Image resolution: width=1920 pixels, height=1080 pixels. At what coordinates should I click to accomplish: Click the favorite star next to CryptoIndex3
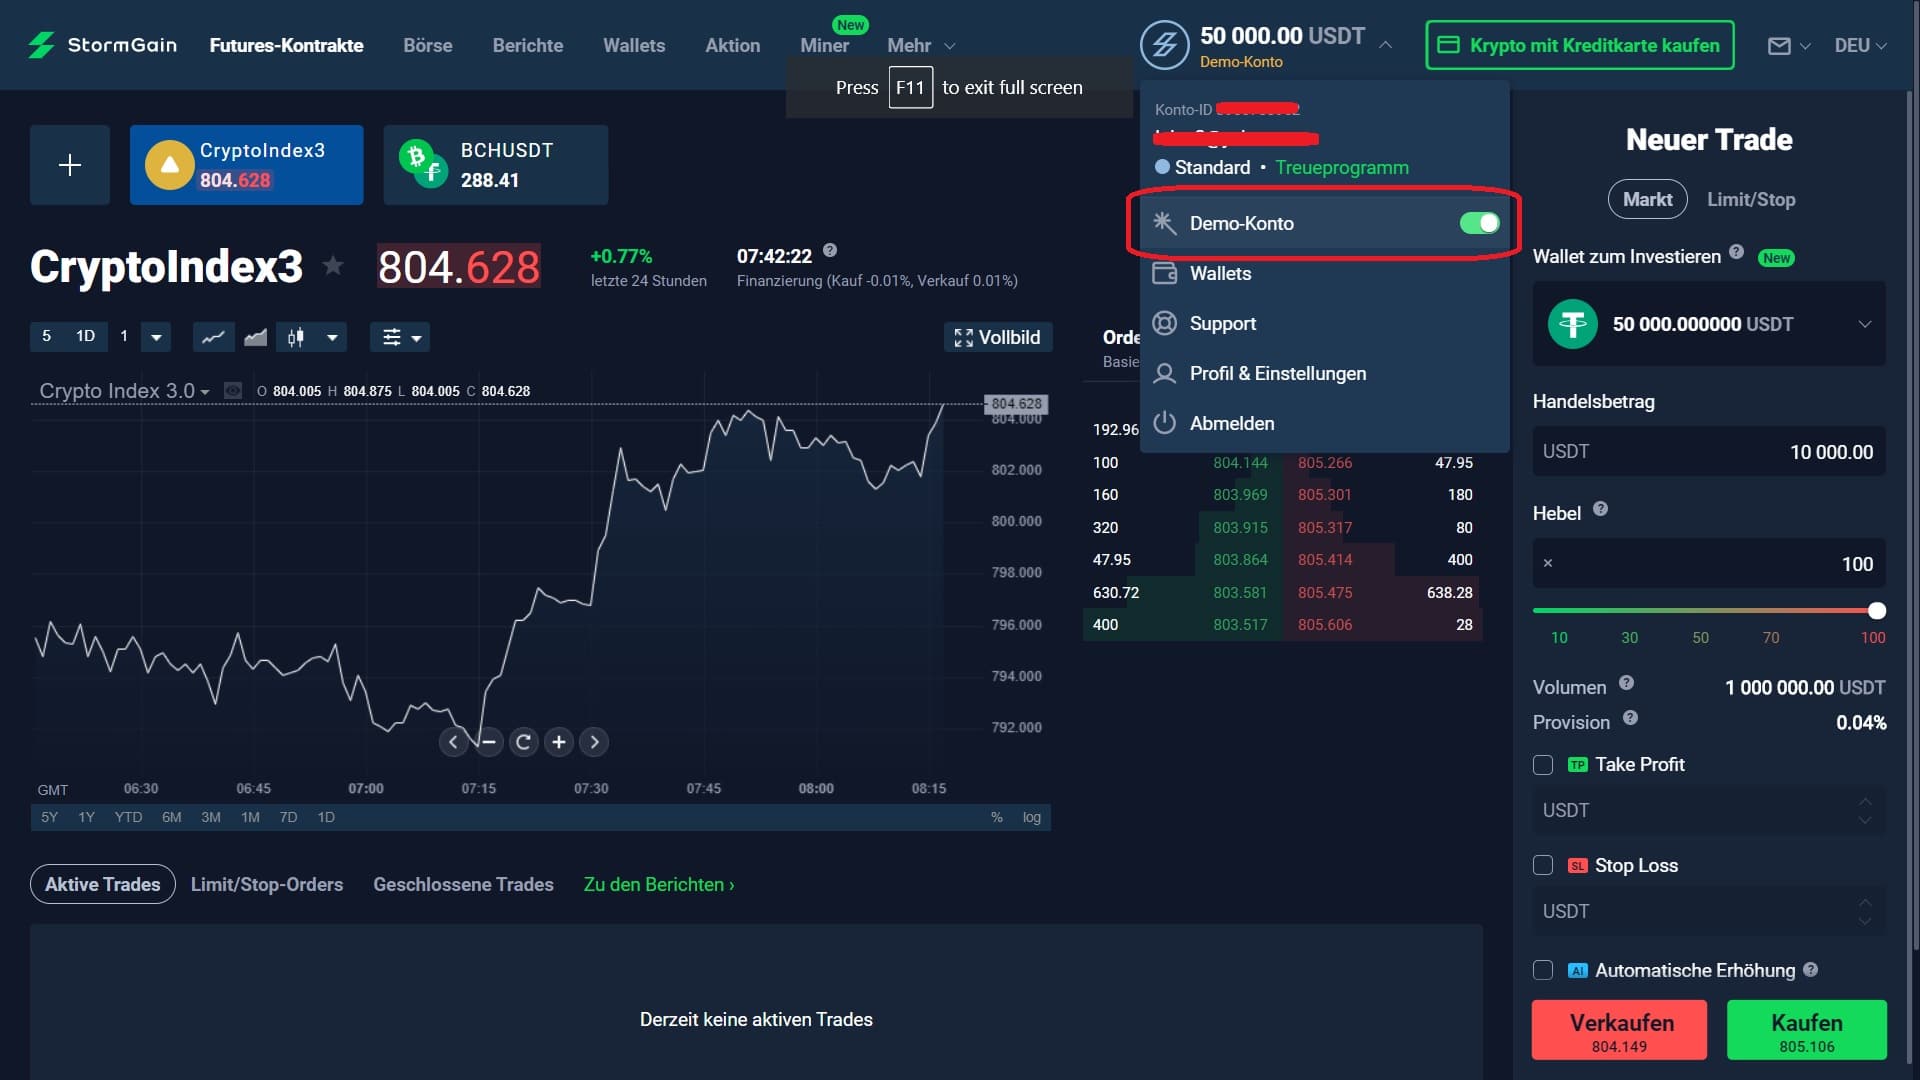[333, 266]
